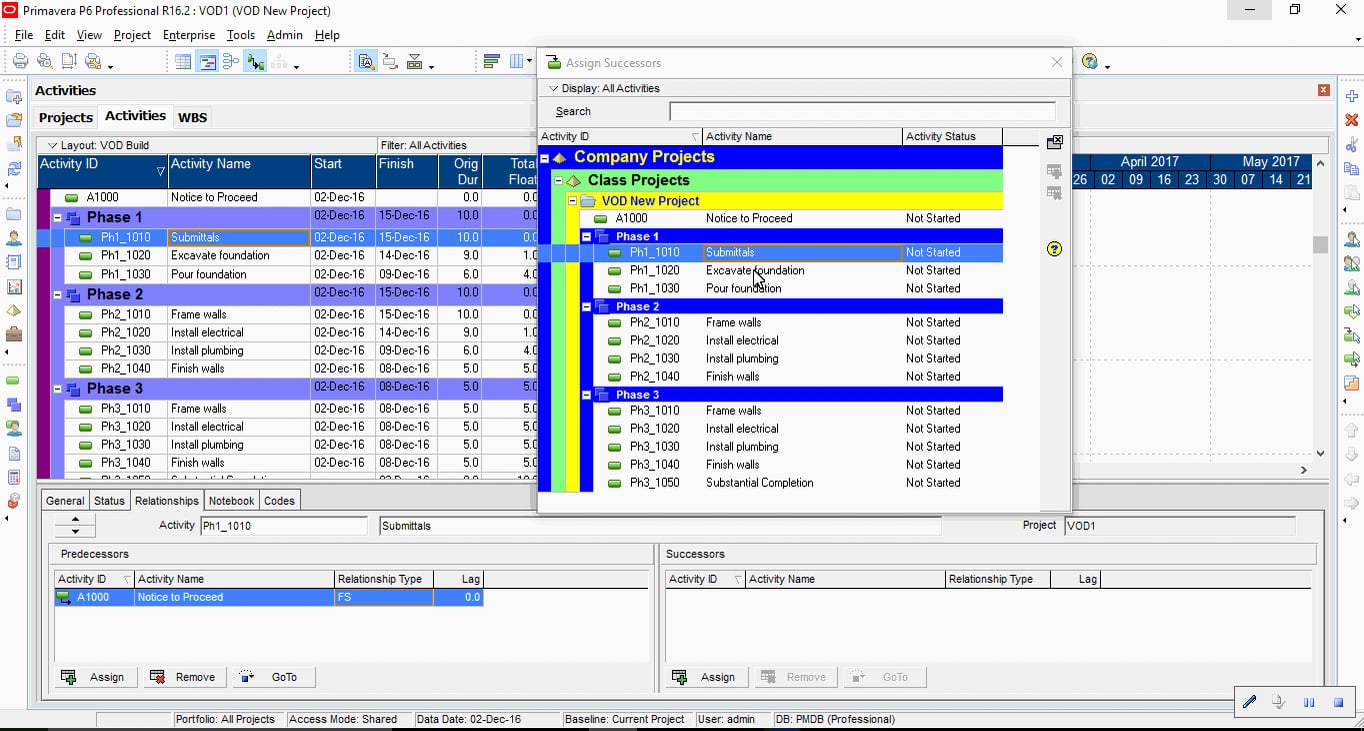Viewport: 1364px width, 731px height.
Task: Open the Enterprise menu
Action: tap(188, 35)
